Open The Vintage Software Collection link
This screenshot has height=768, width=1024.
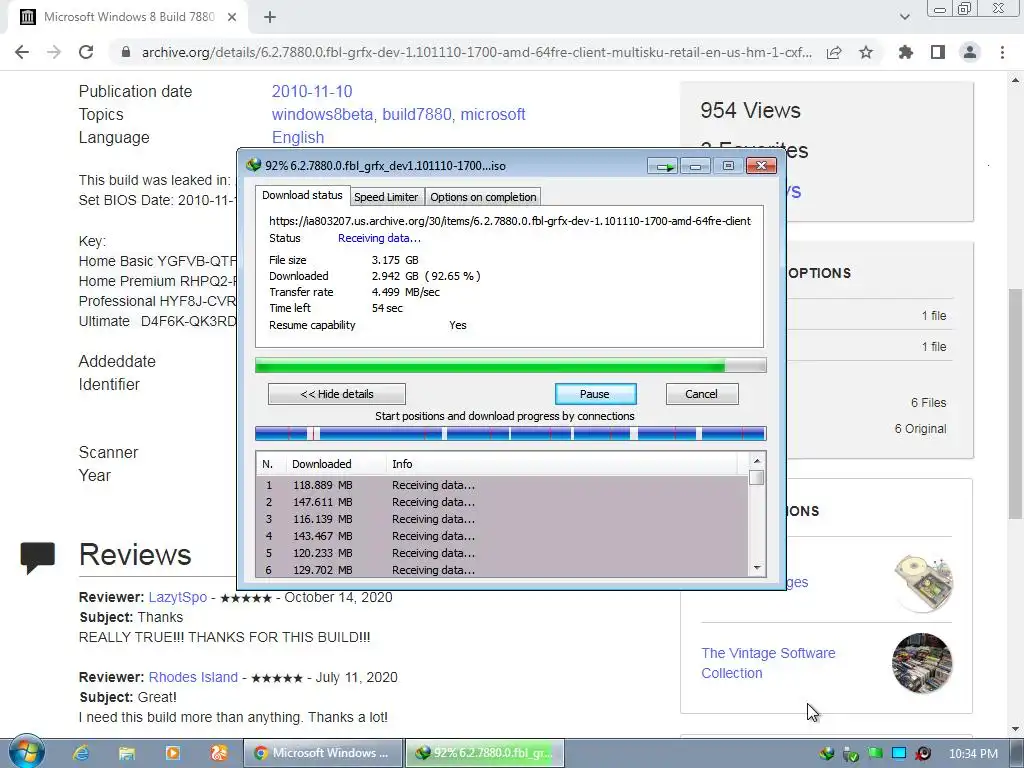768,663
